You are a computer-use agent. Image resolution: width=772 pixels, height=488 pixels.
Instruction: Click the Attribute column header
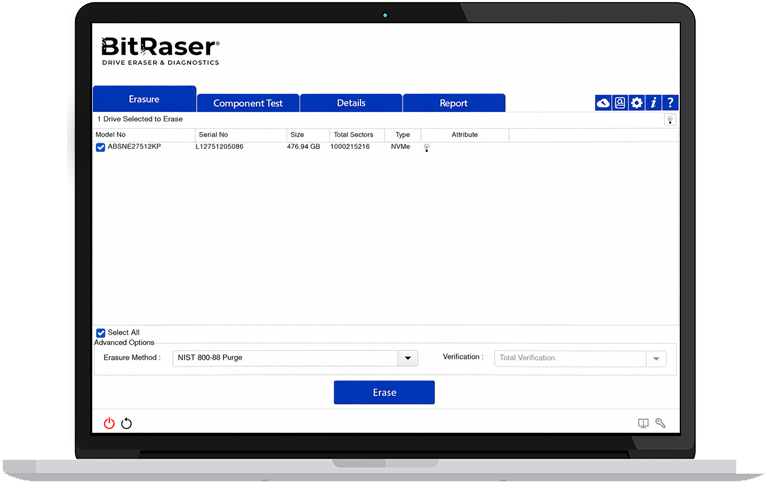(465, 135)
